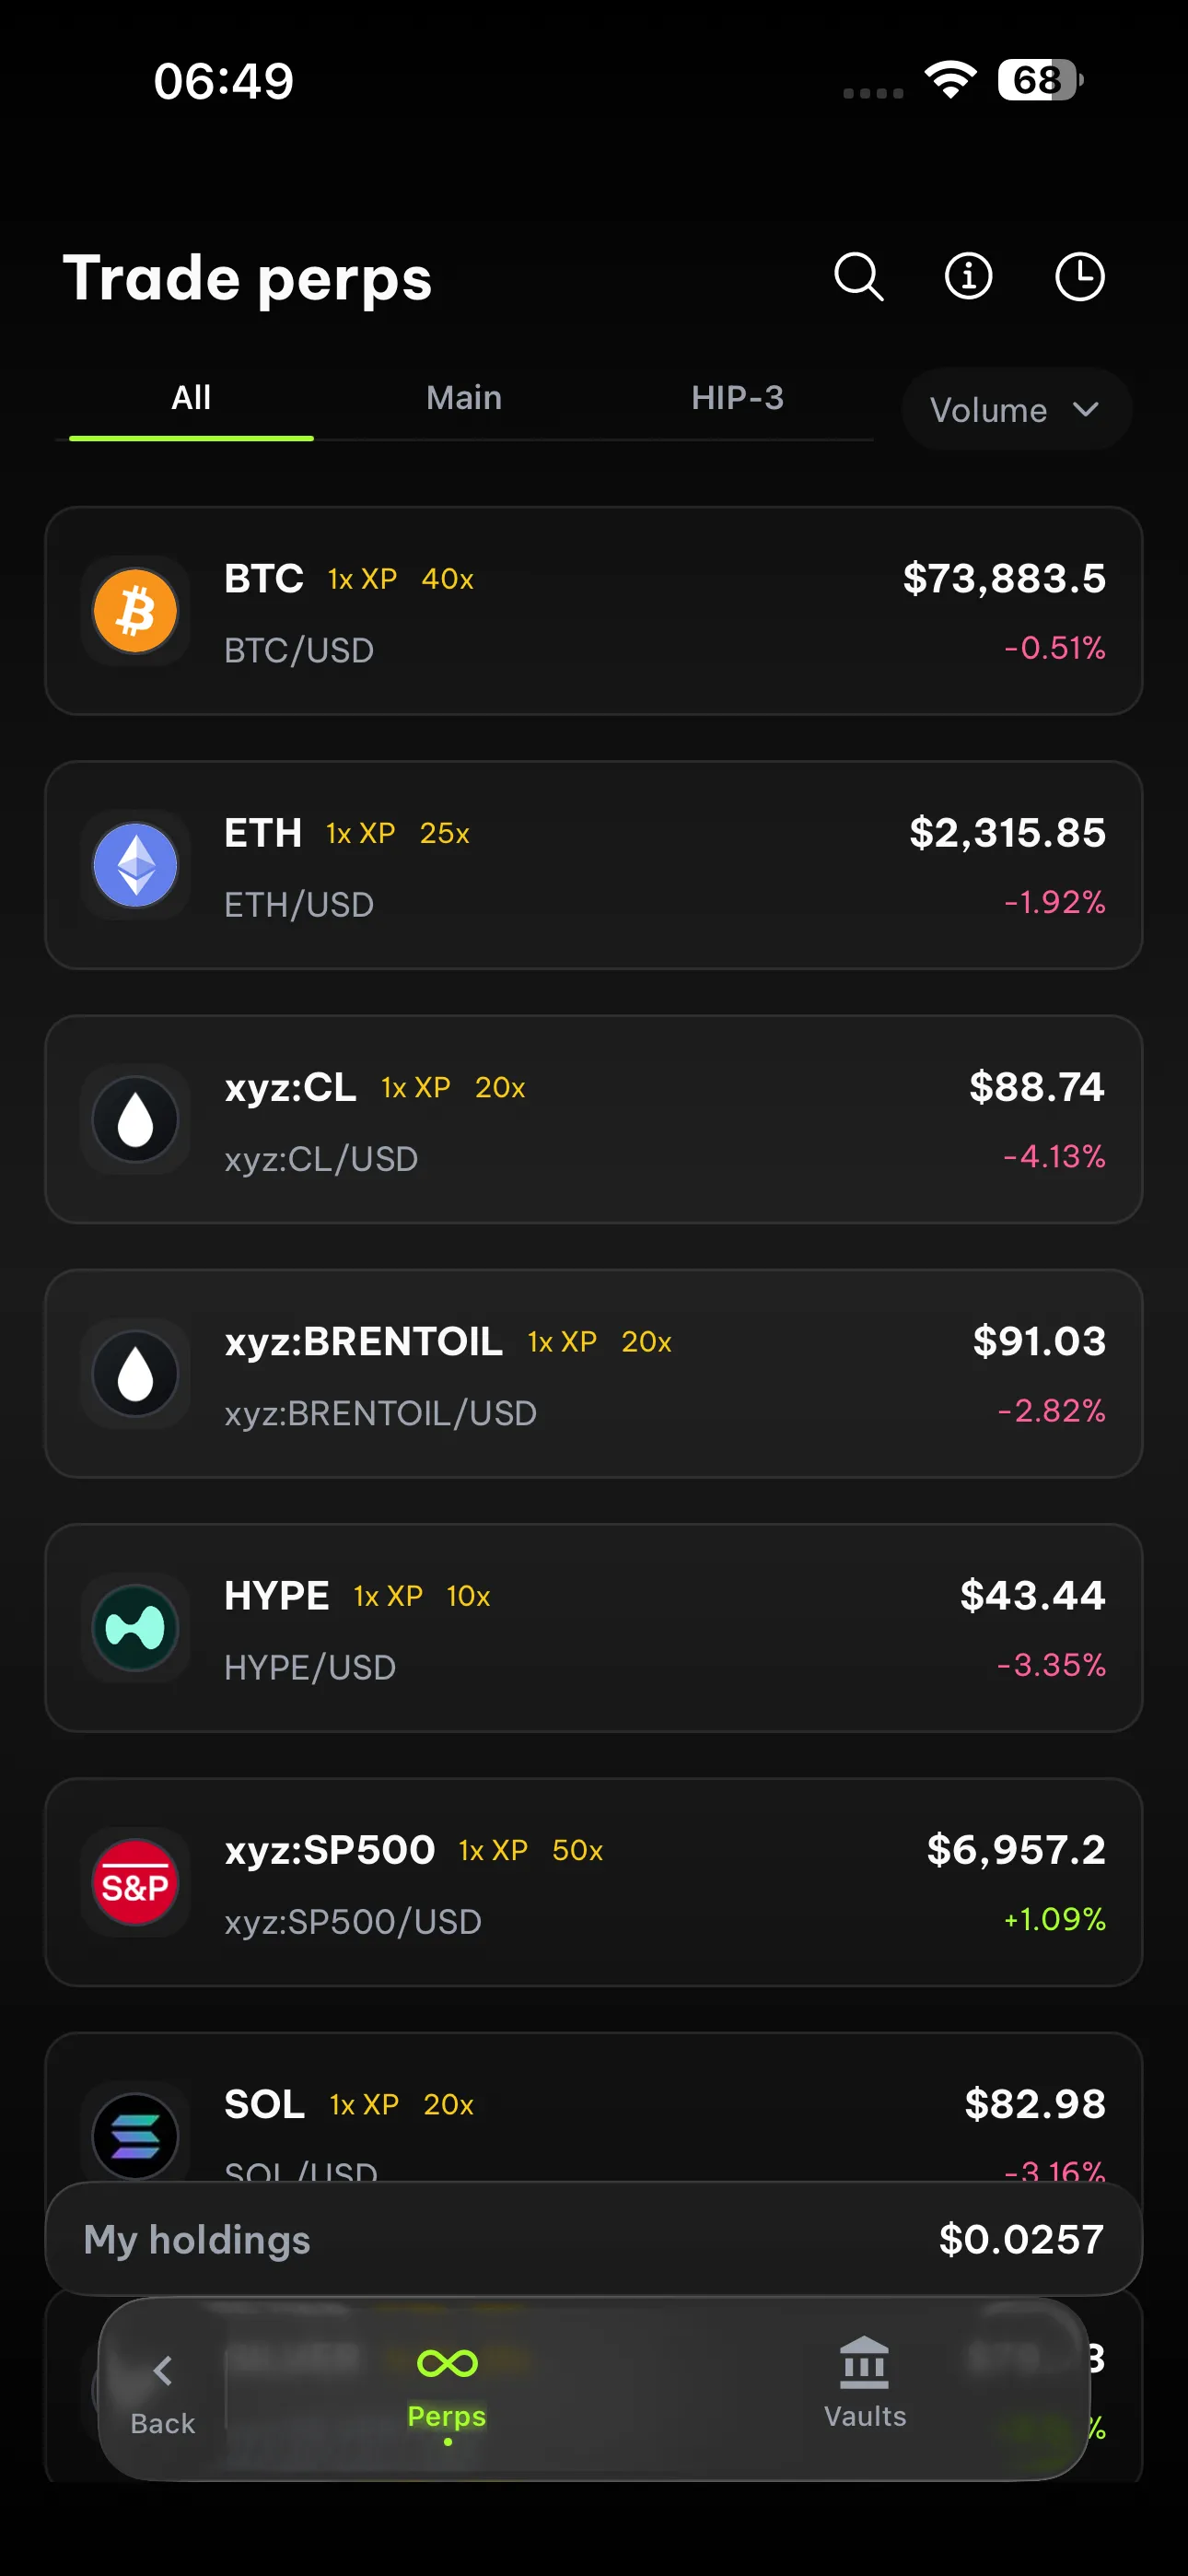This screenshot has height=2576, width=1188.
Task: Open trade history clock icon
Action: 1080,276
